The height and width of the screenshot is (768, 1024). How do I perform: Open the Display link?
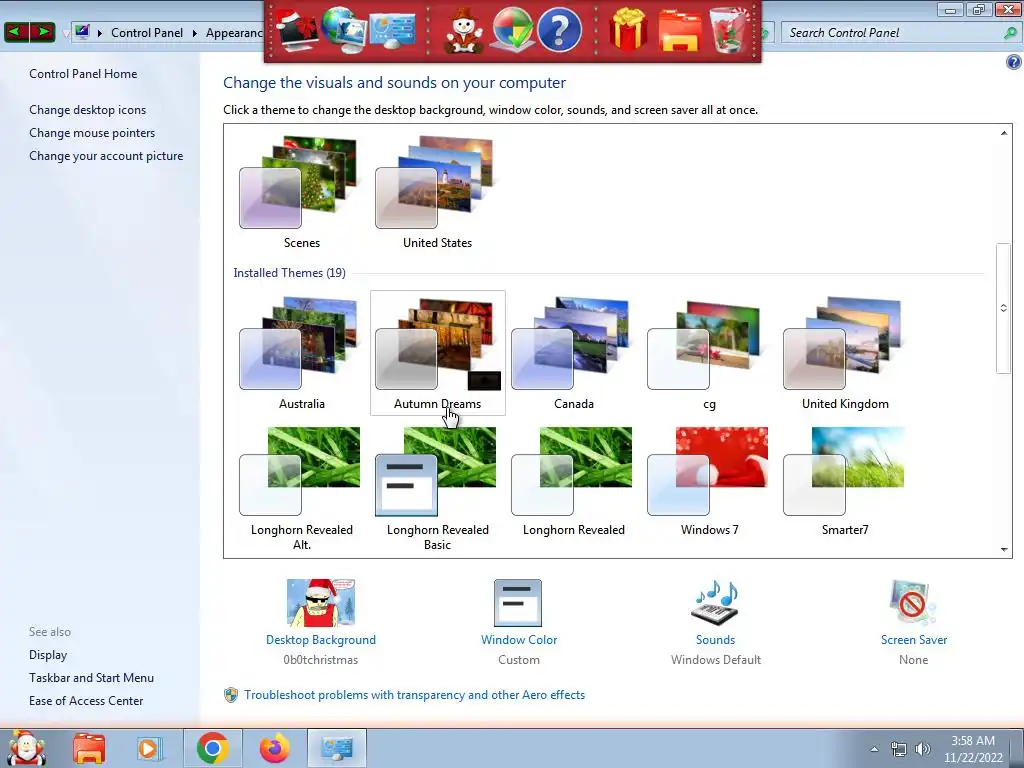coord(48,654)
